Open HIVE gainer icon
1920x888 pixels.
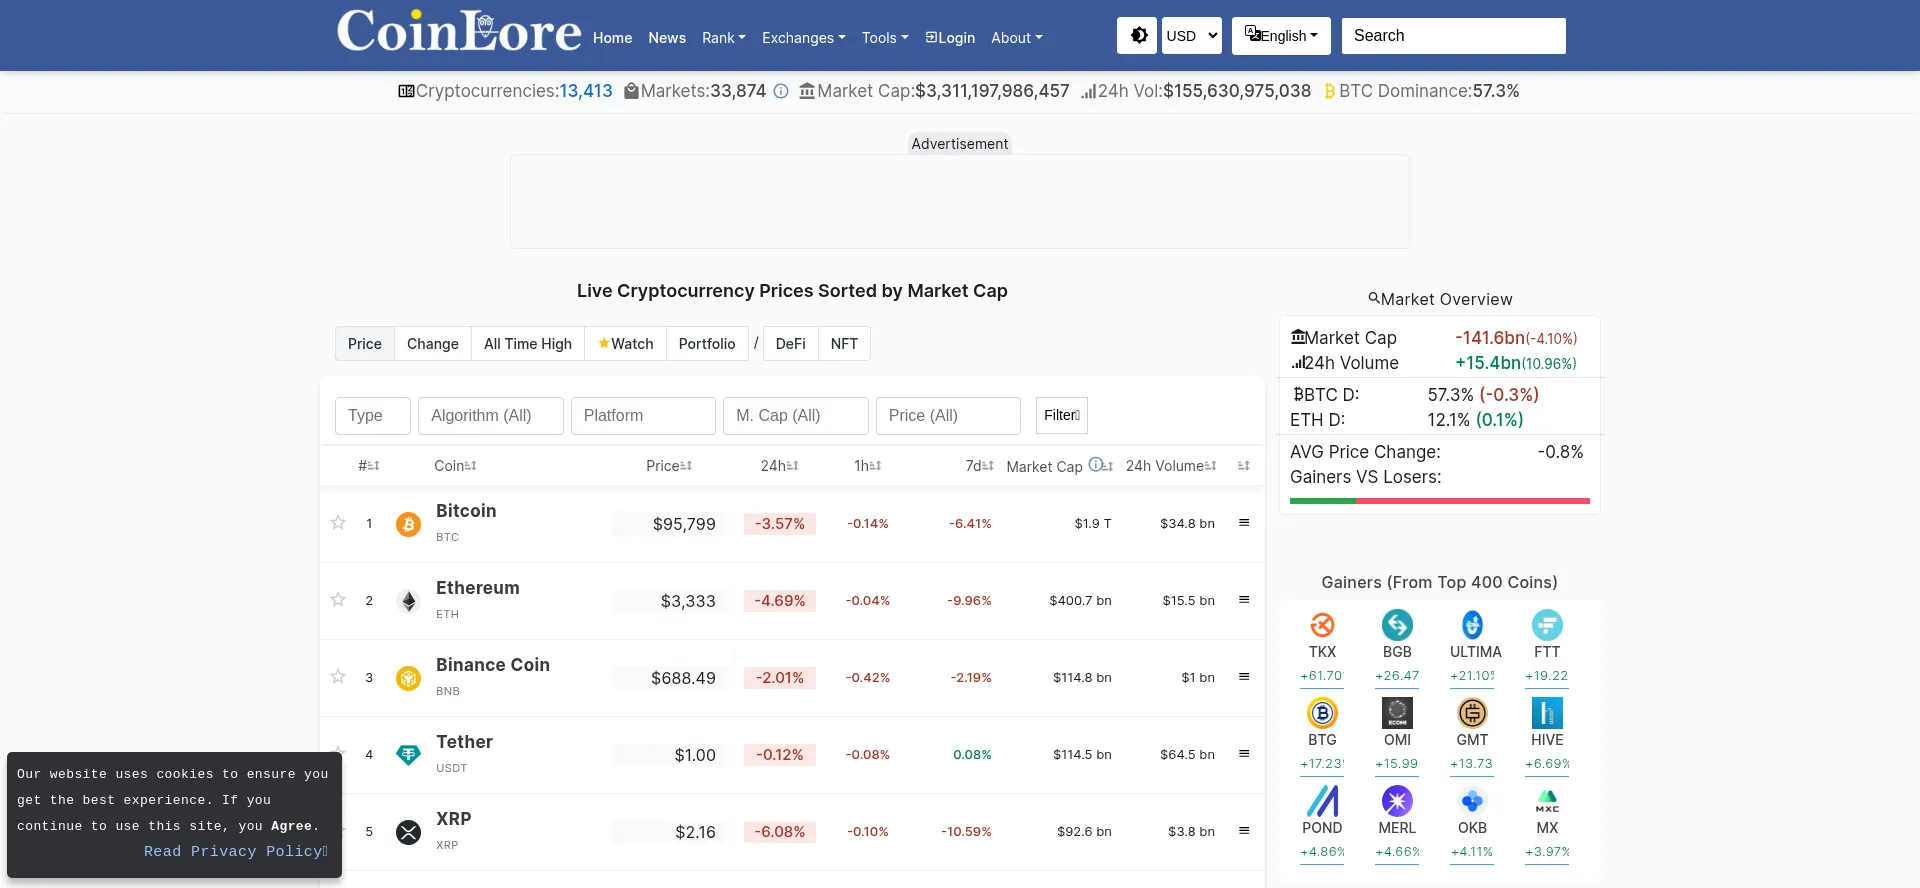coord(1547,713)
